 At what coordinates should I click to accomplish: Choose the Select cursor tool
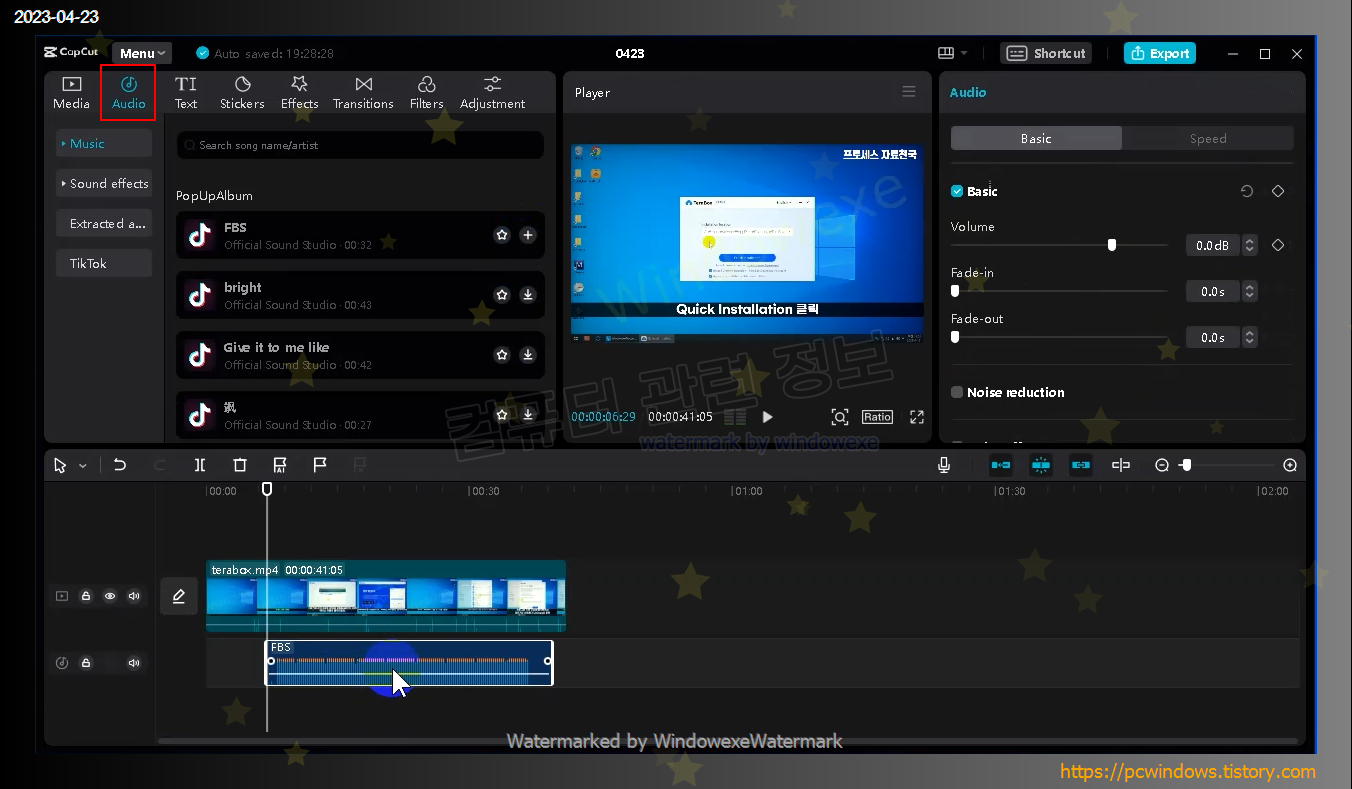click(60, 465)
